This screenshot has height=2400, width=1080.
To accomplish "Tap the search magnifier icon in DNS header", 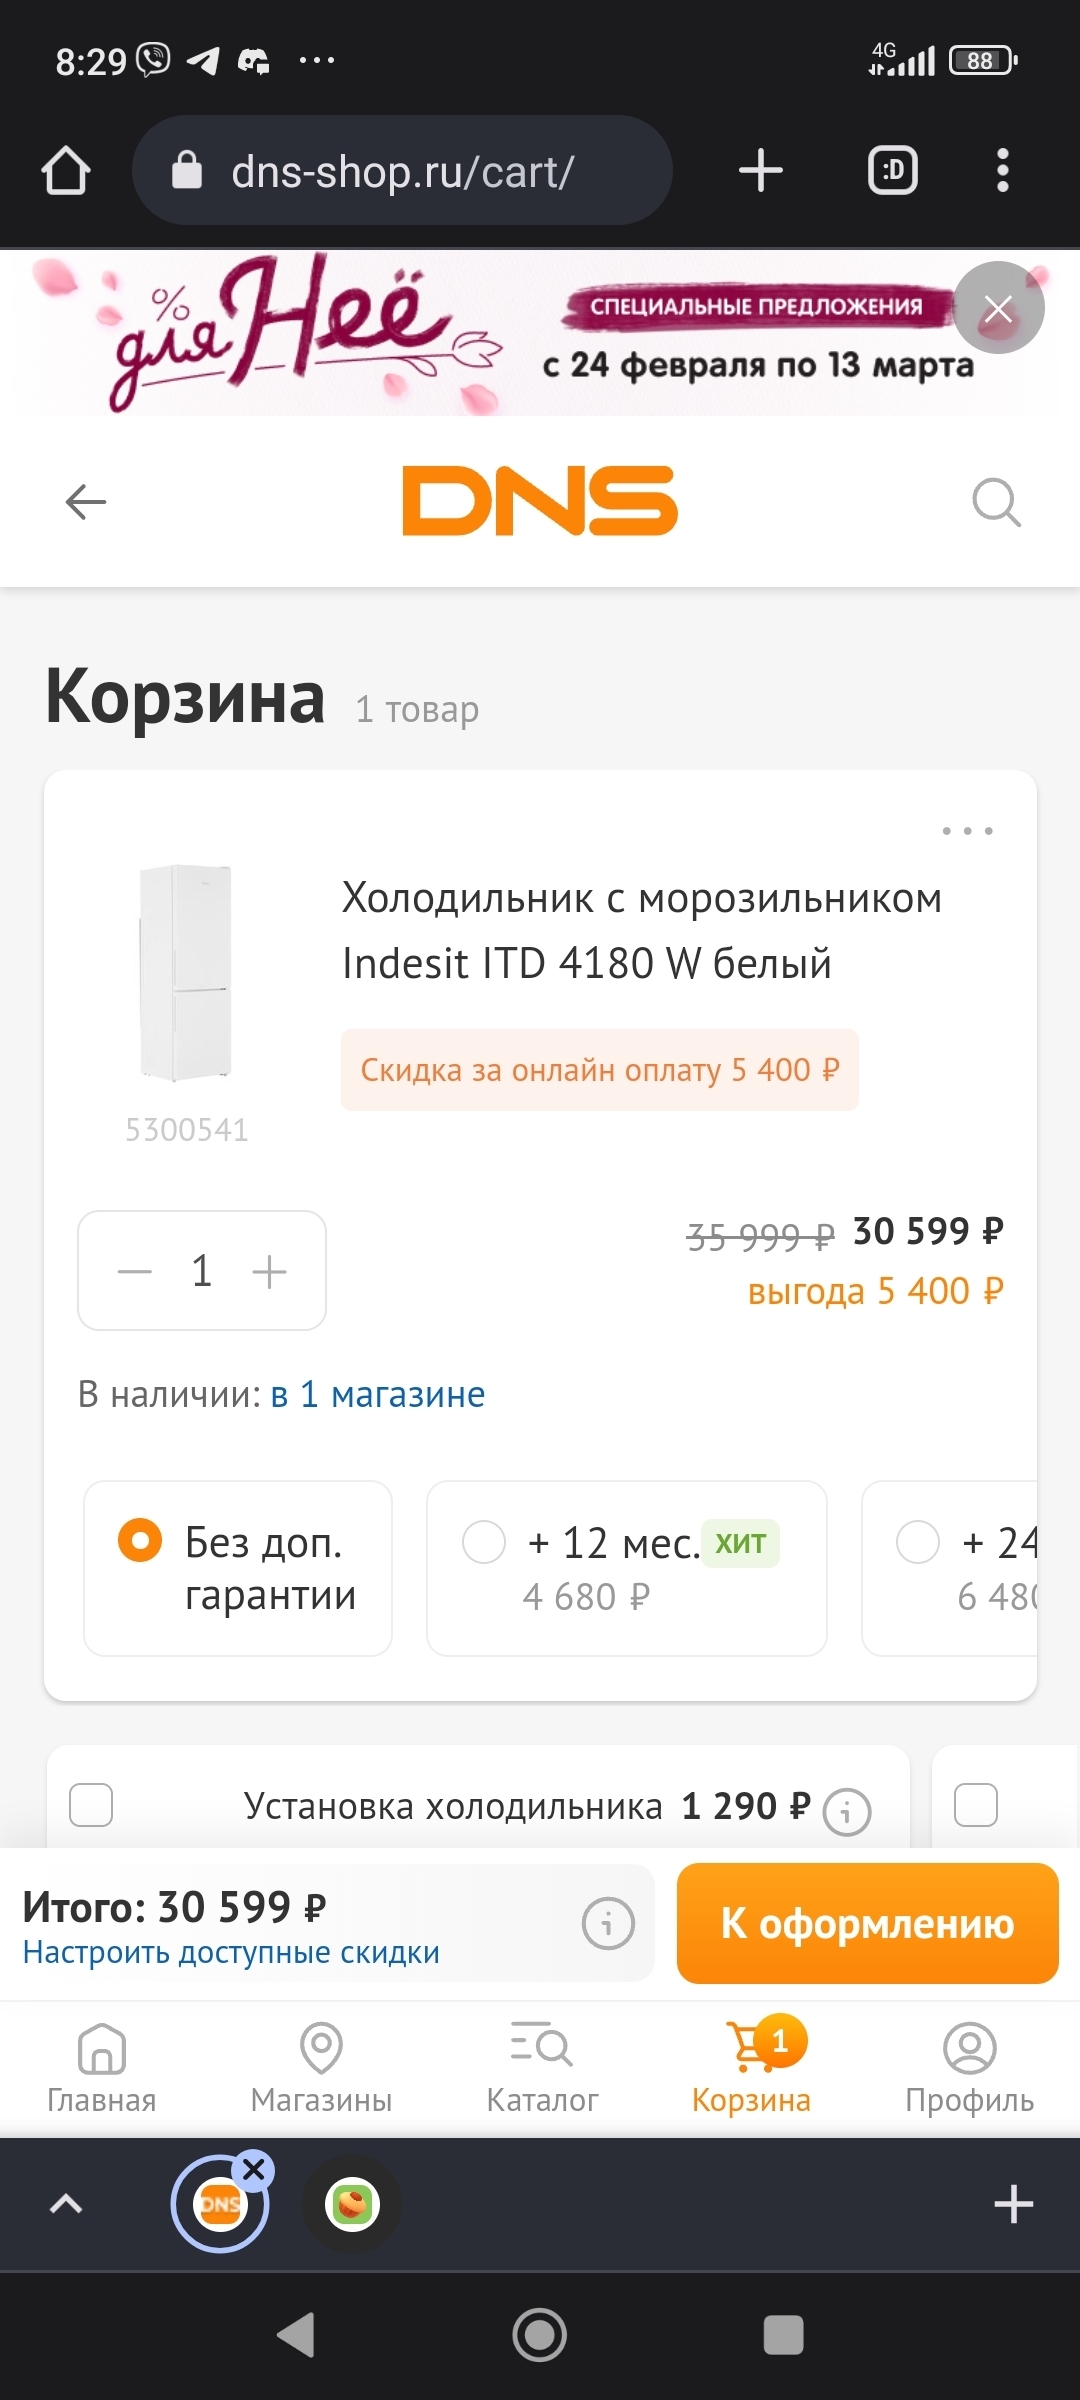I will pos(996,502).
